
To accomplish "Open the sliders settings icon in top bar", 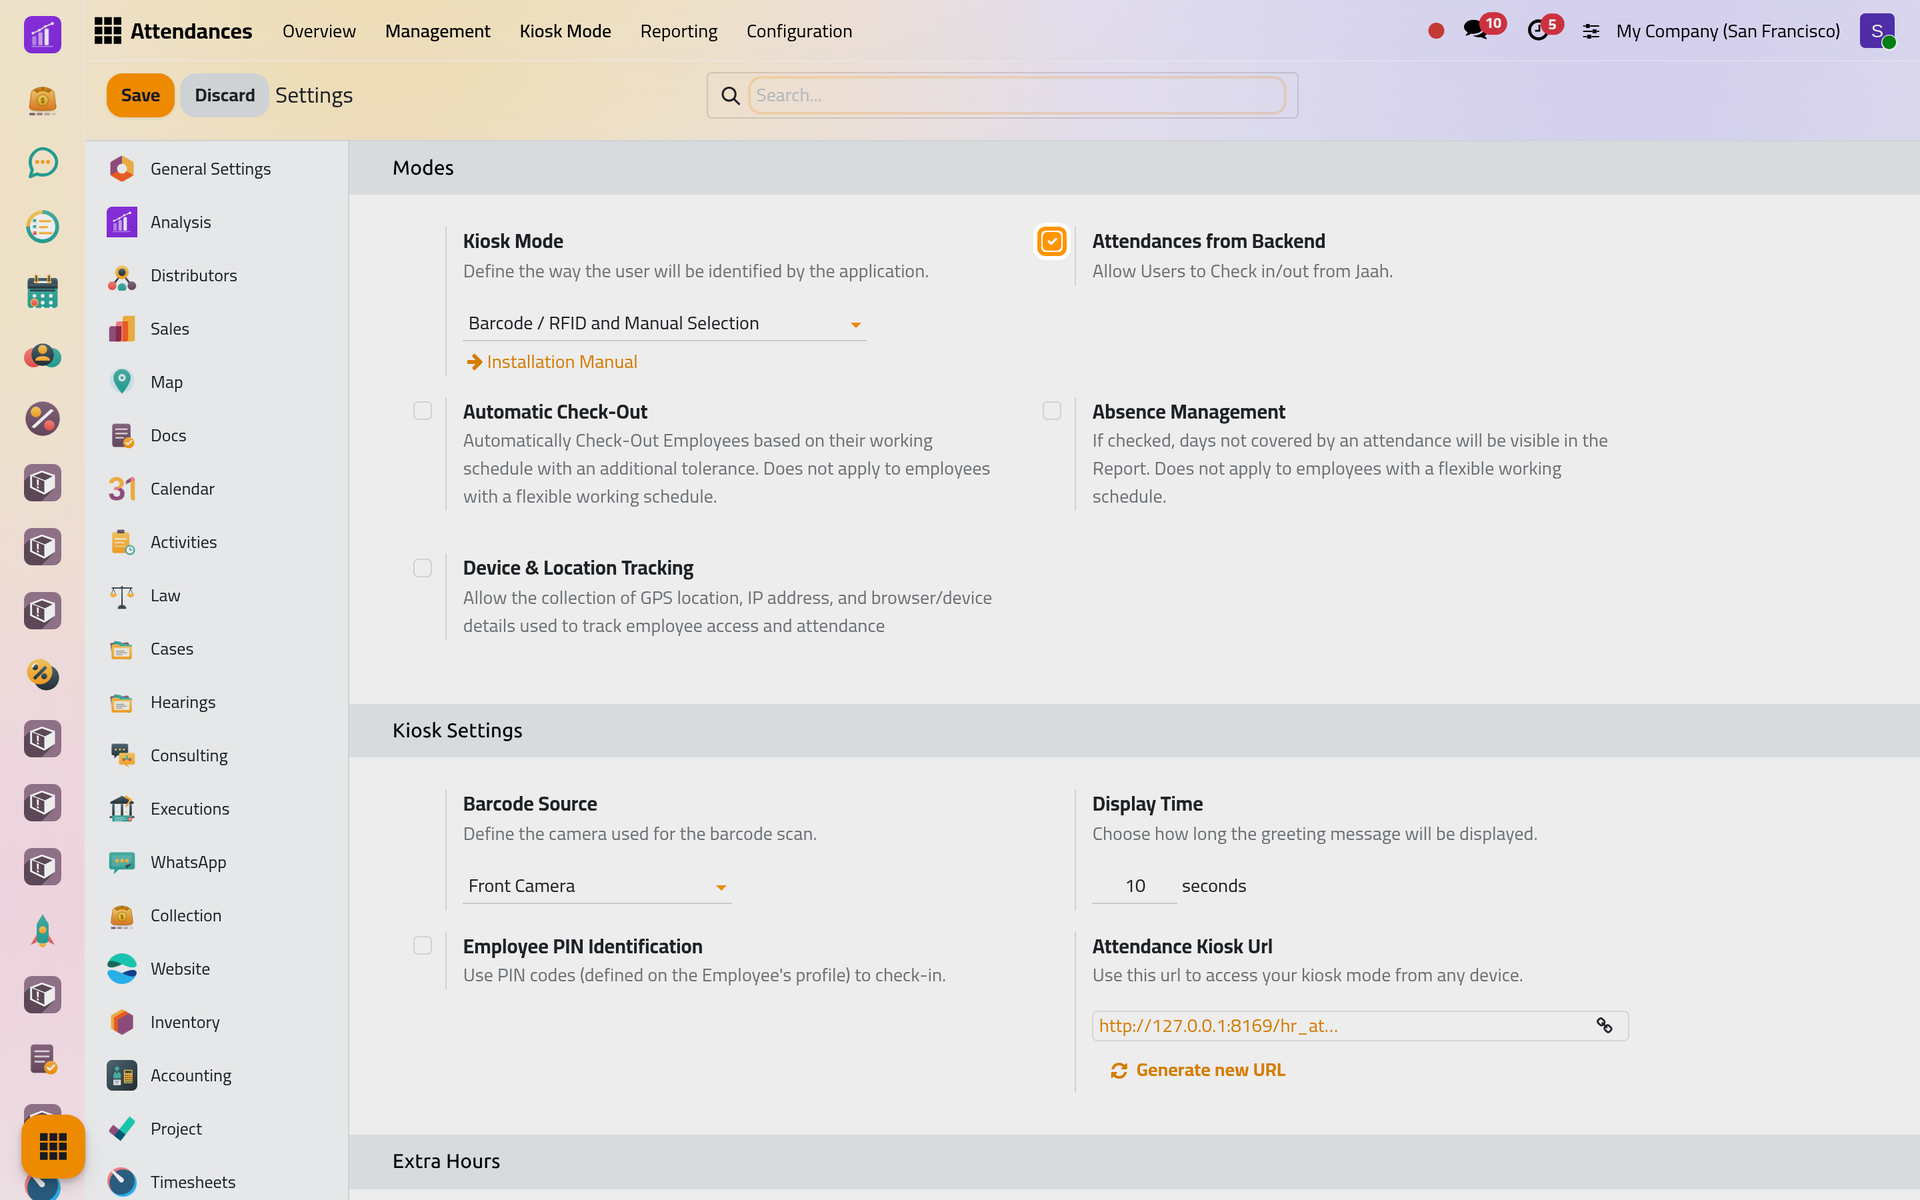I will [x=1591, y=32].
